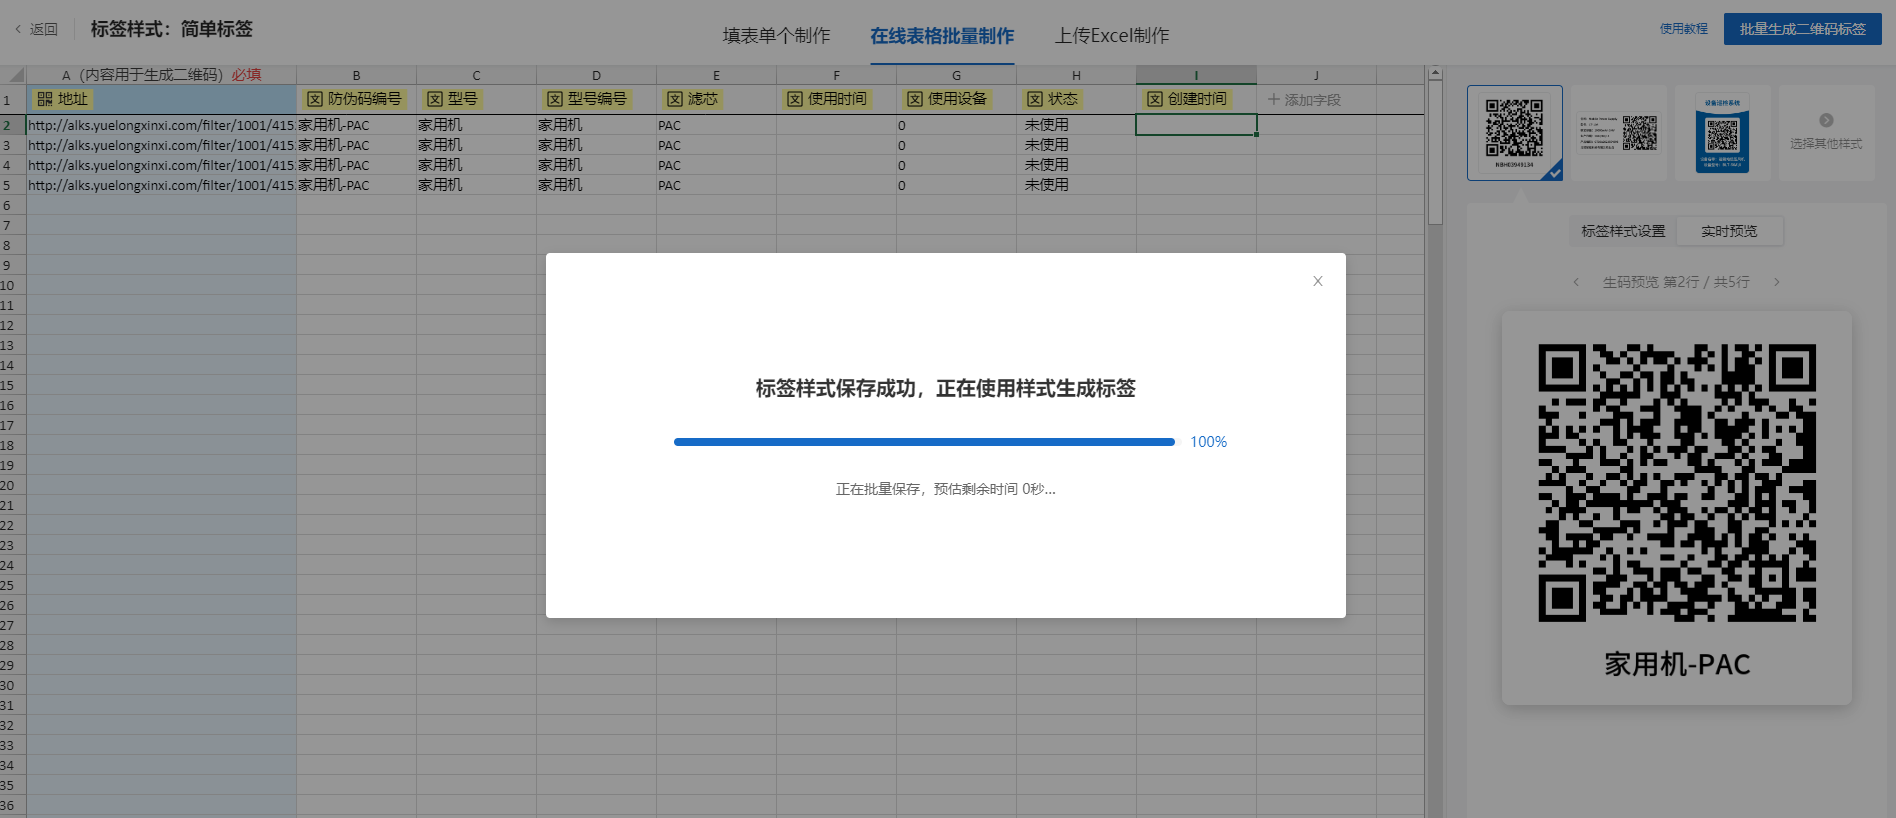Click the large QR code preview
The image size is (1896, 818).
coord(1677,483)
